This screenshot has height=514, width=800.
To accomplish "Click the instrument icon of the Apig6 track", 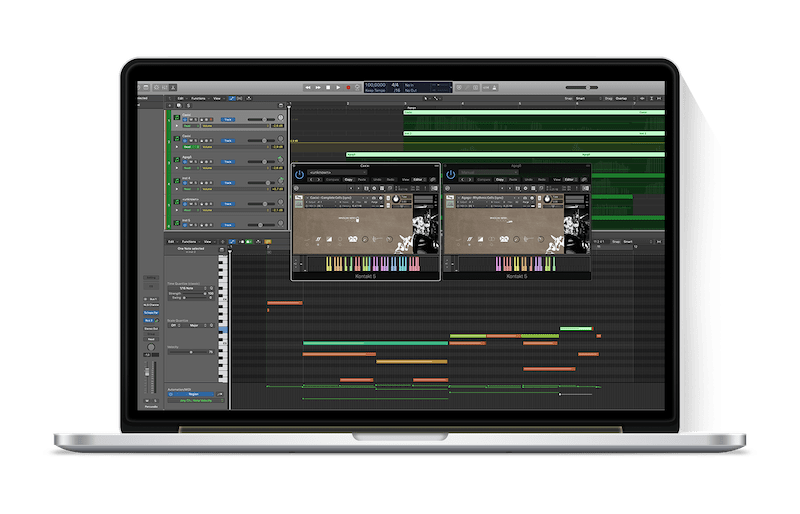I will tap(177, 160).
